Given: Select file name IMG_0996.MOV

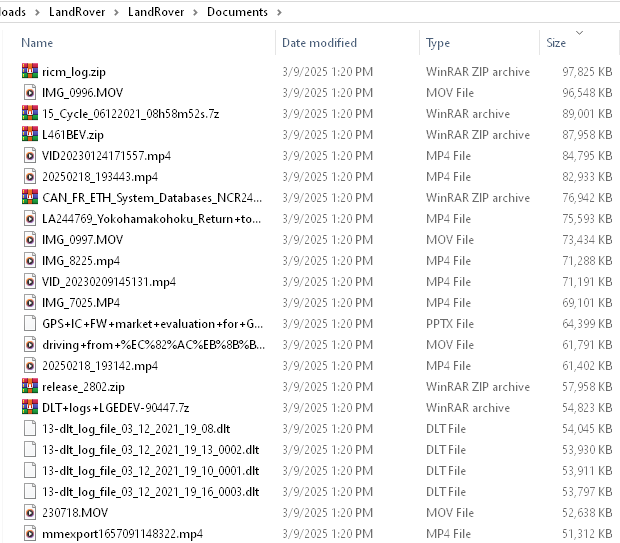Looking at the screenshot, I should click(x=82, y=93).
